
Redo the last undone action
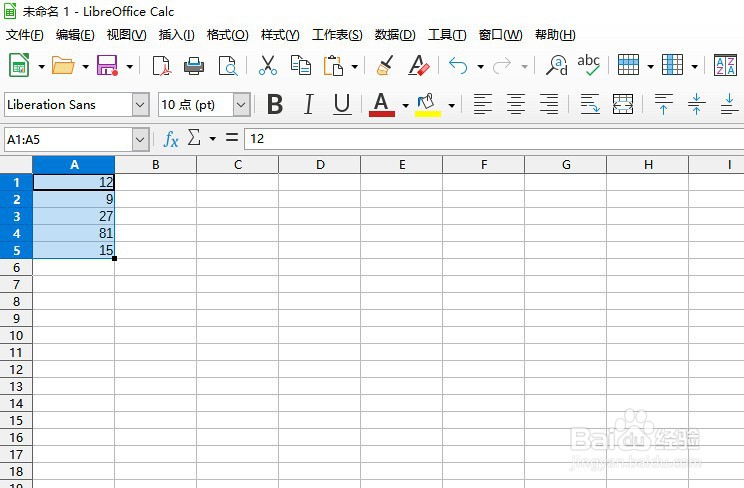pyautogui.click(x=502, y=66)
